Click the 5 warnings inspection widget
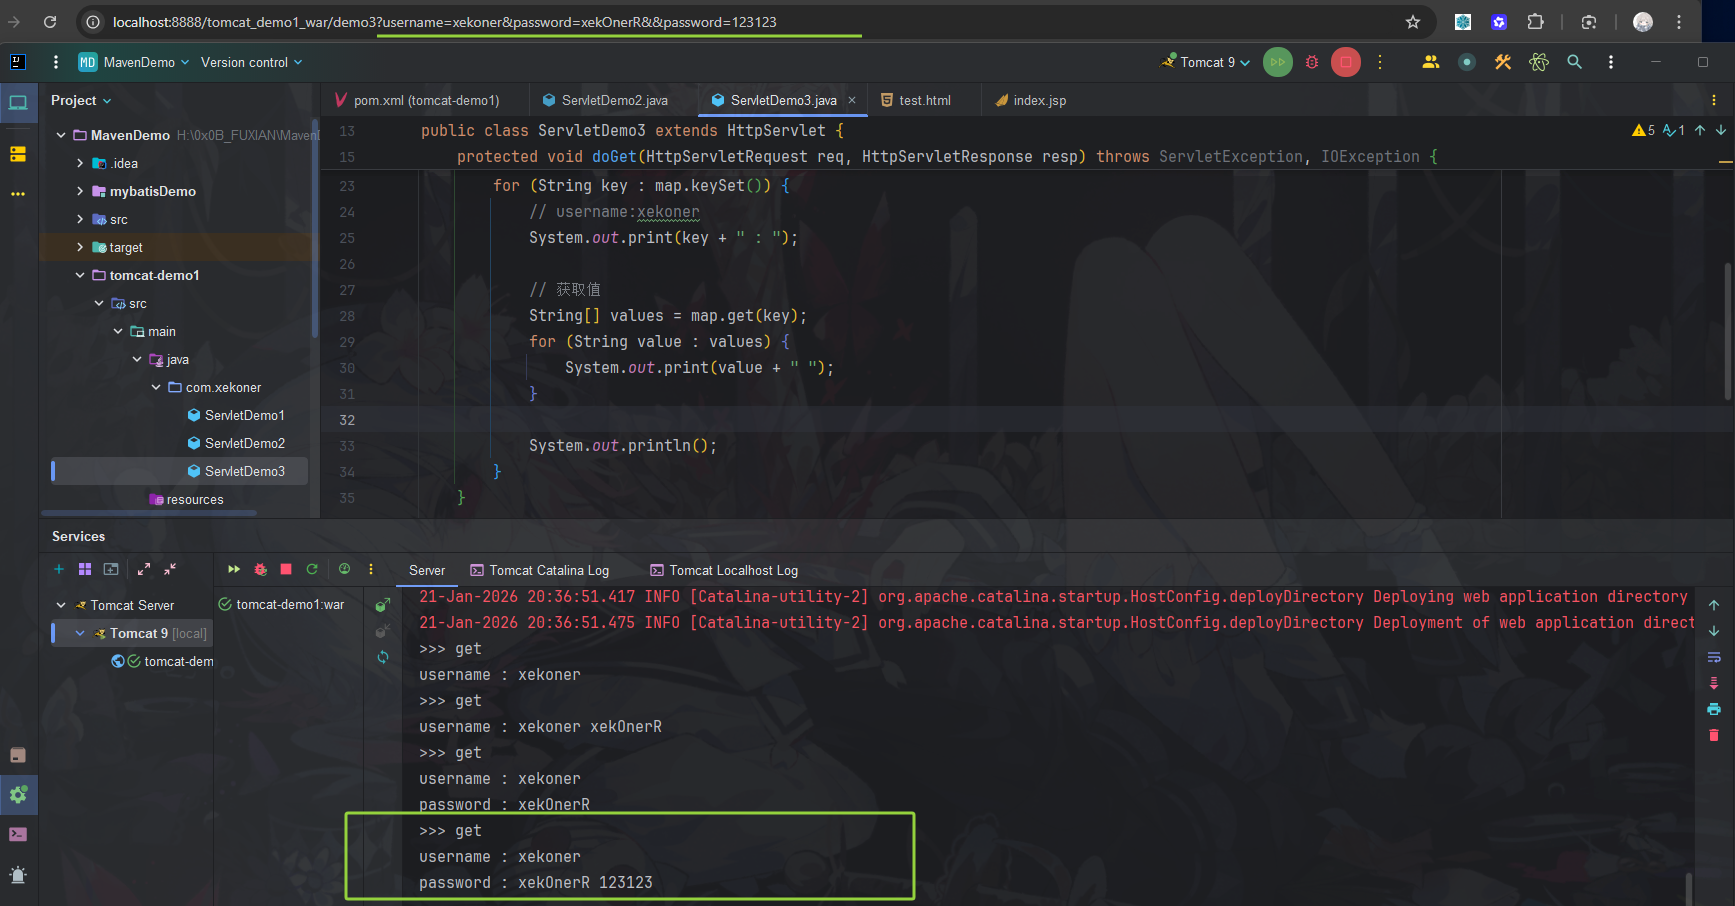 [1644, 129]
